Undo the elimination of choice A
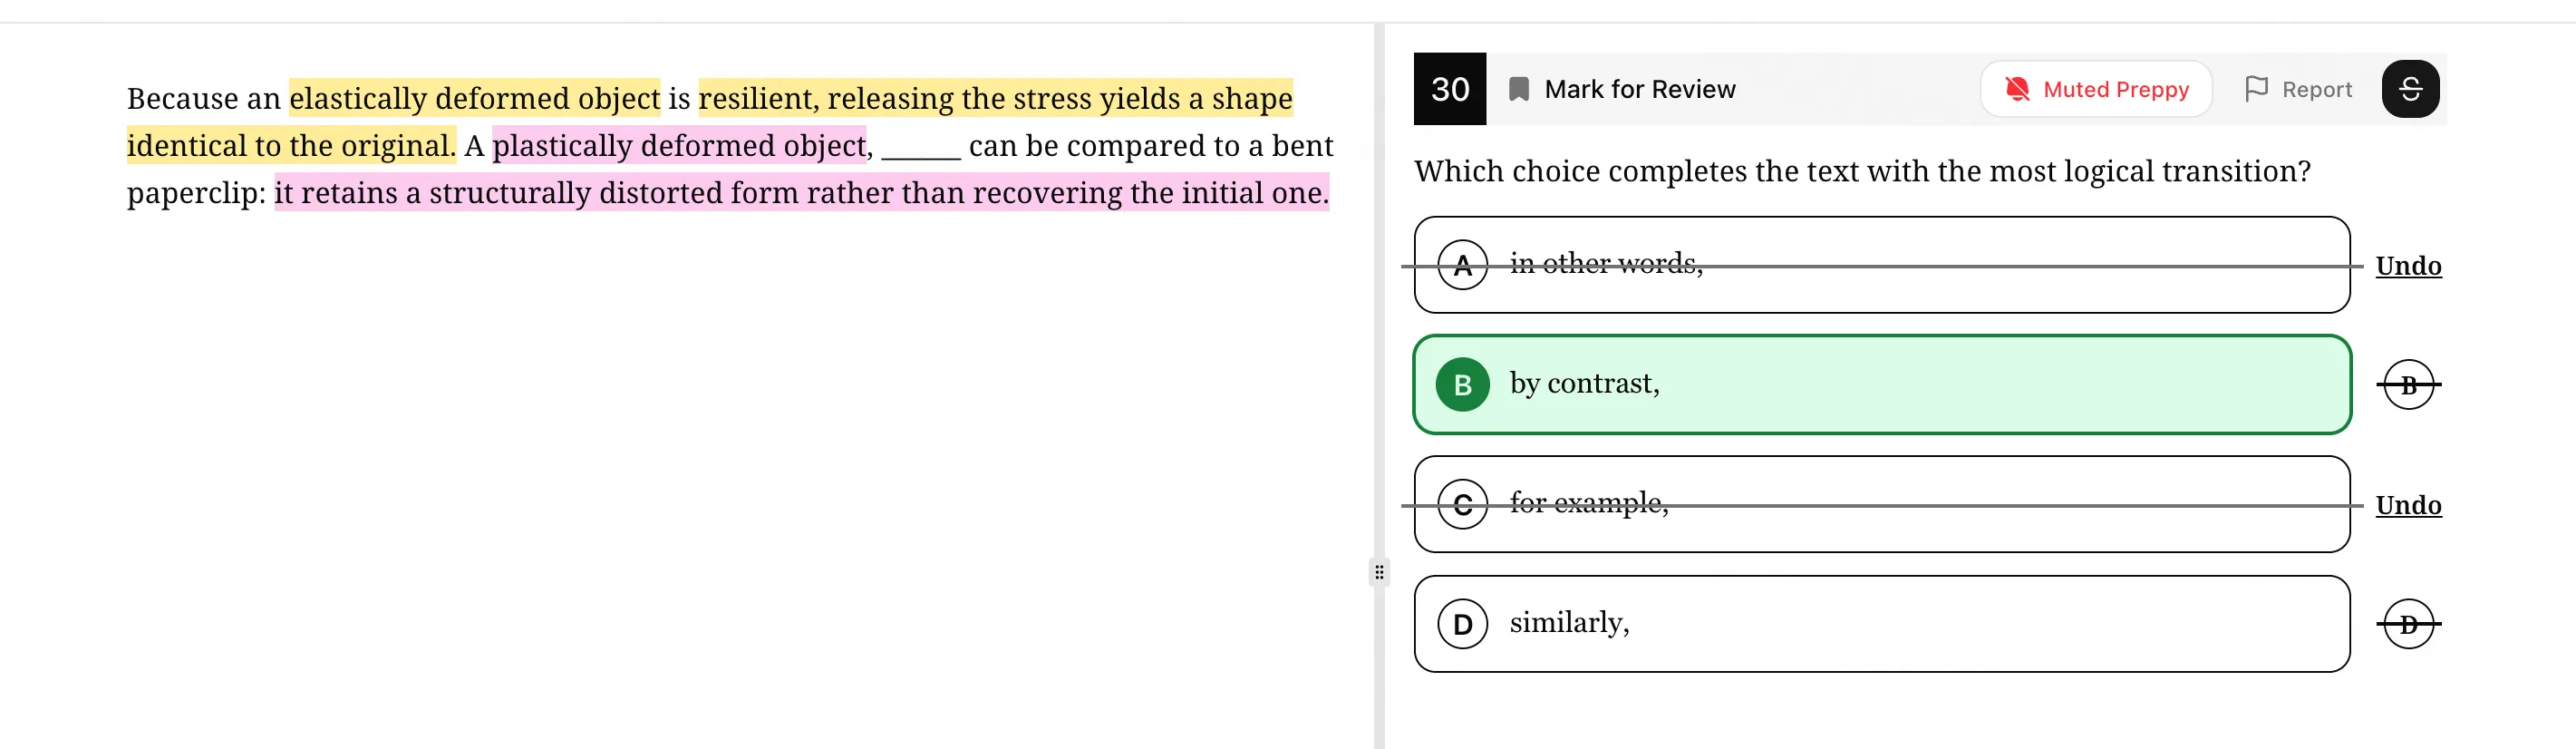This screenshot has height=749, width=2576. (x=2408, y=265)
